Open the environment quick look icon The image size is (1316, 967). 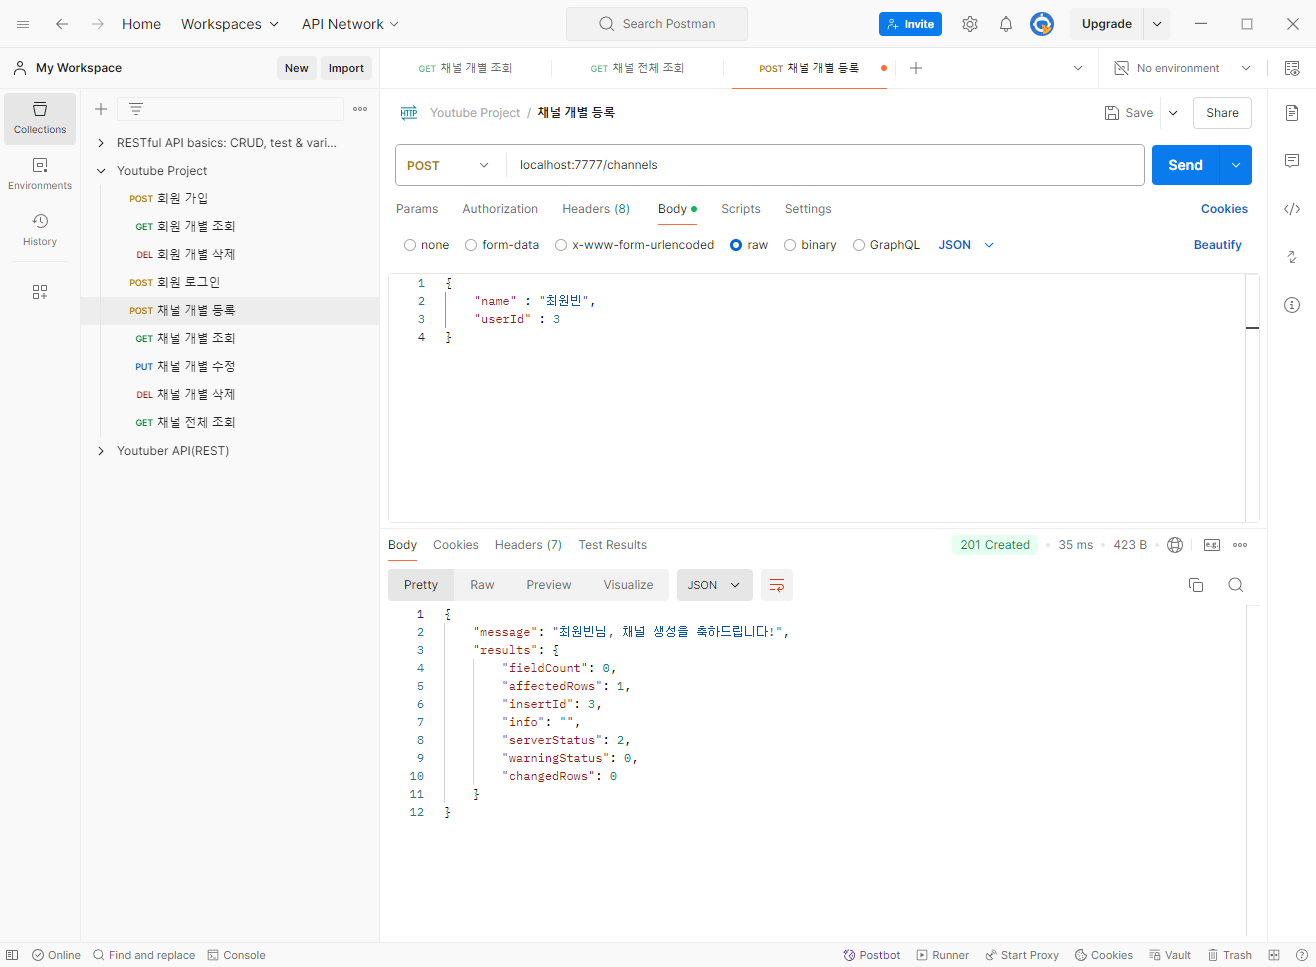(x=1292, y=68)
